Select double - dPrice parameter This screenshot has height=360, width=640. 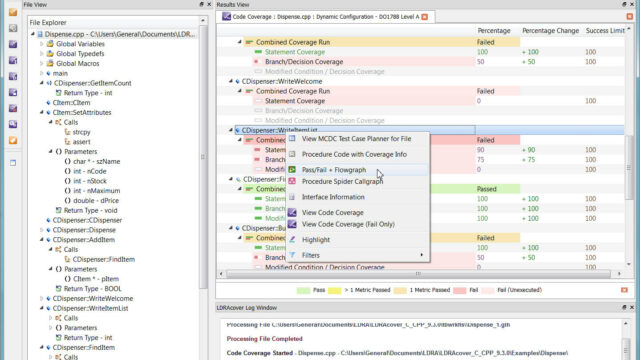96,200
